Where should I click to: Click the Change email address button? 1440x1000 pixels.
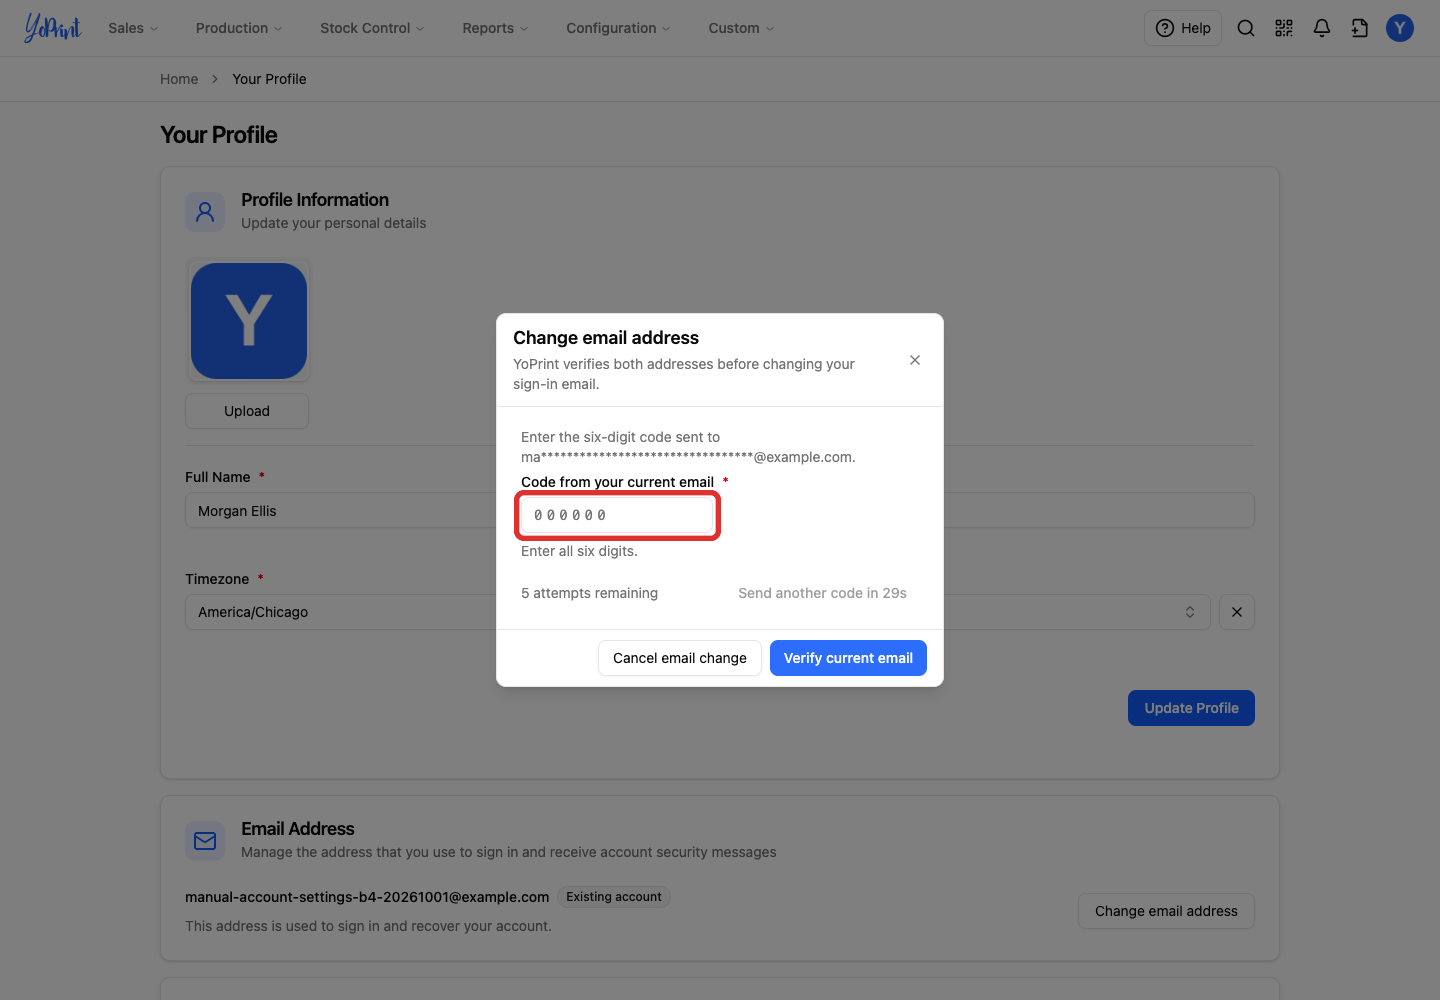(1166, 911)
